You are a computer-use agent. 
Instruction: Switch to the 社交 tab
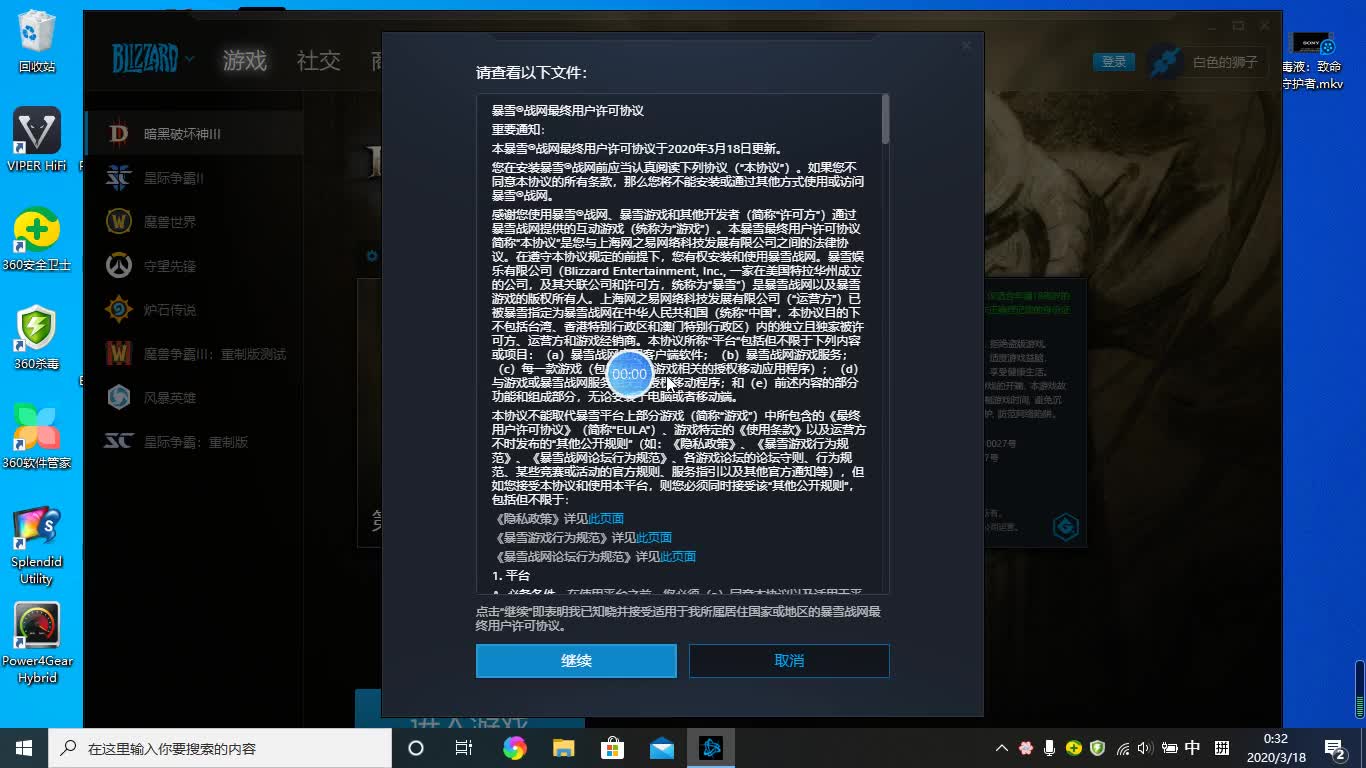pyautogui.click(x=319, y=61)
